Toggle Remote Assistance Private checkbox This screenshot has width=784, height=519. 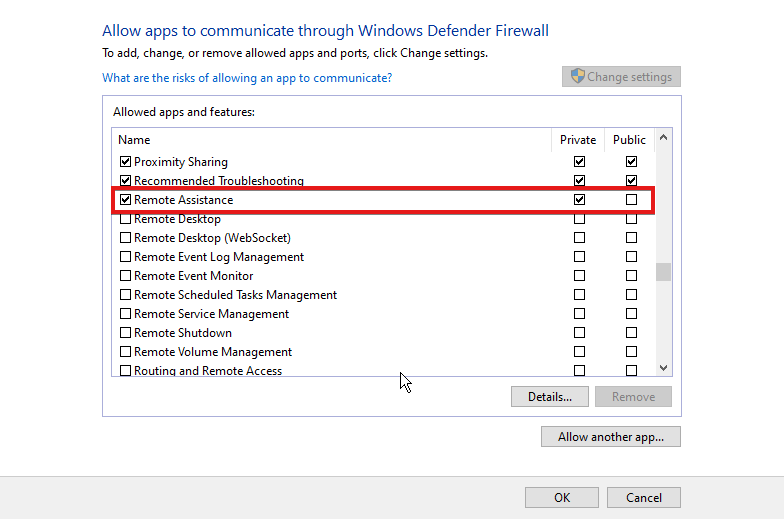(x=580, y=200)
